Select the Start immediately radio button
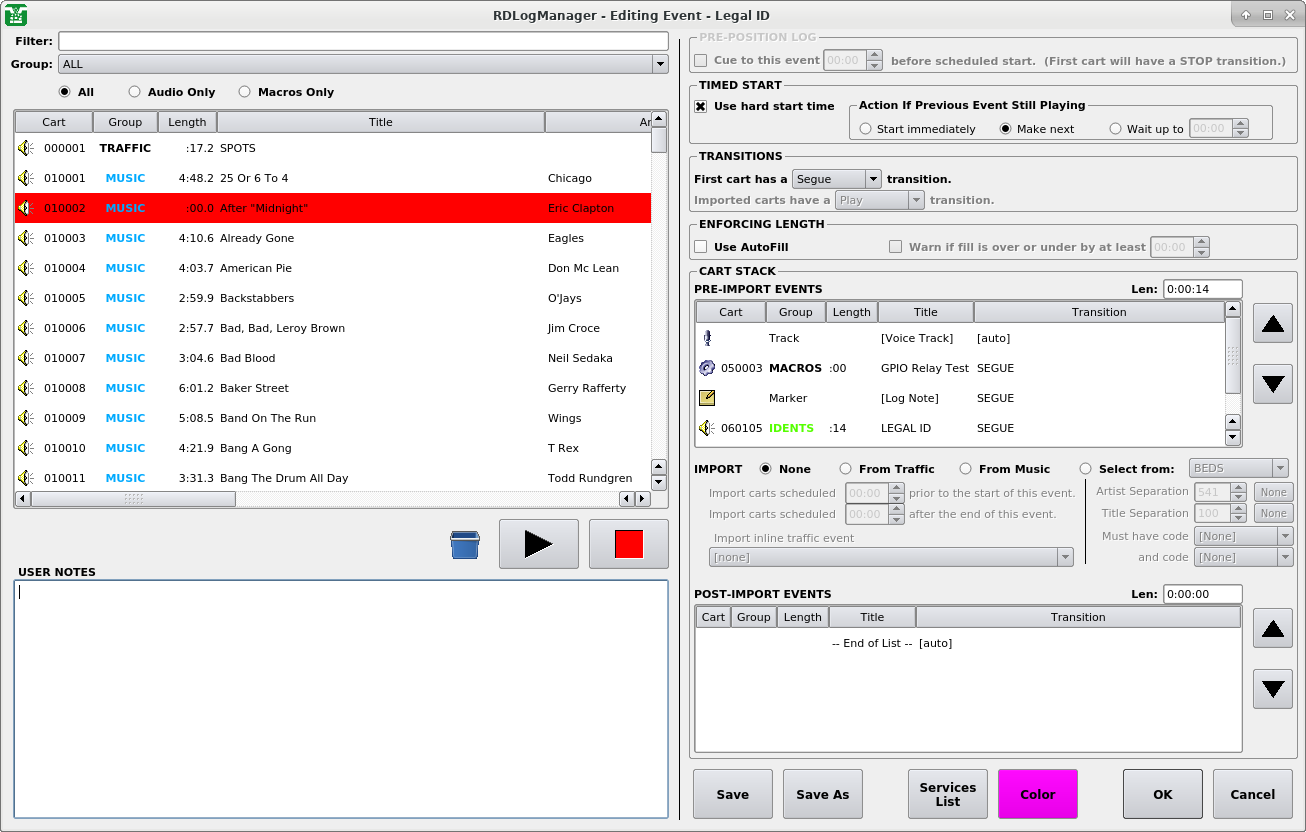This screenshot has height=832, width=1306. click(866, 128)
